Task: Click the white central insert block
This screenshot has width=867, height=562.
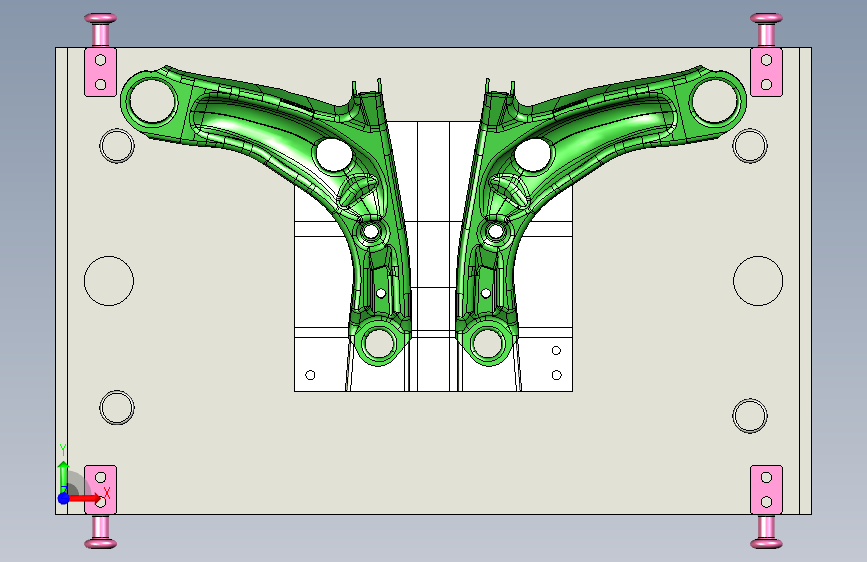Action: click(x=434, y=256)
